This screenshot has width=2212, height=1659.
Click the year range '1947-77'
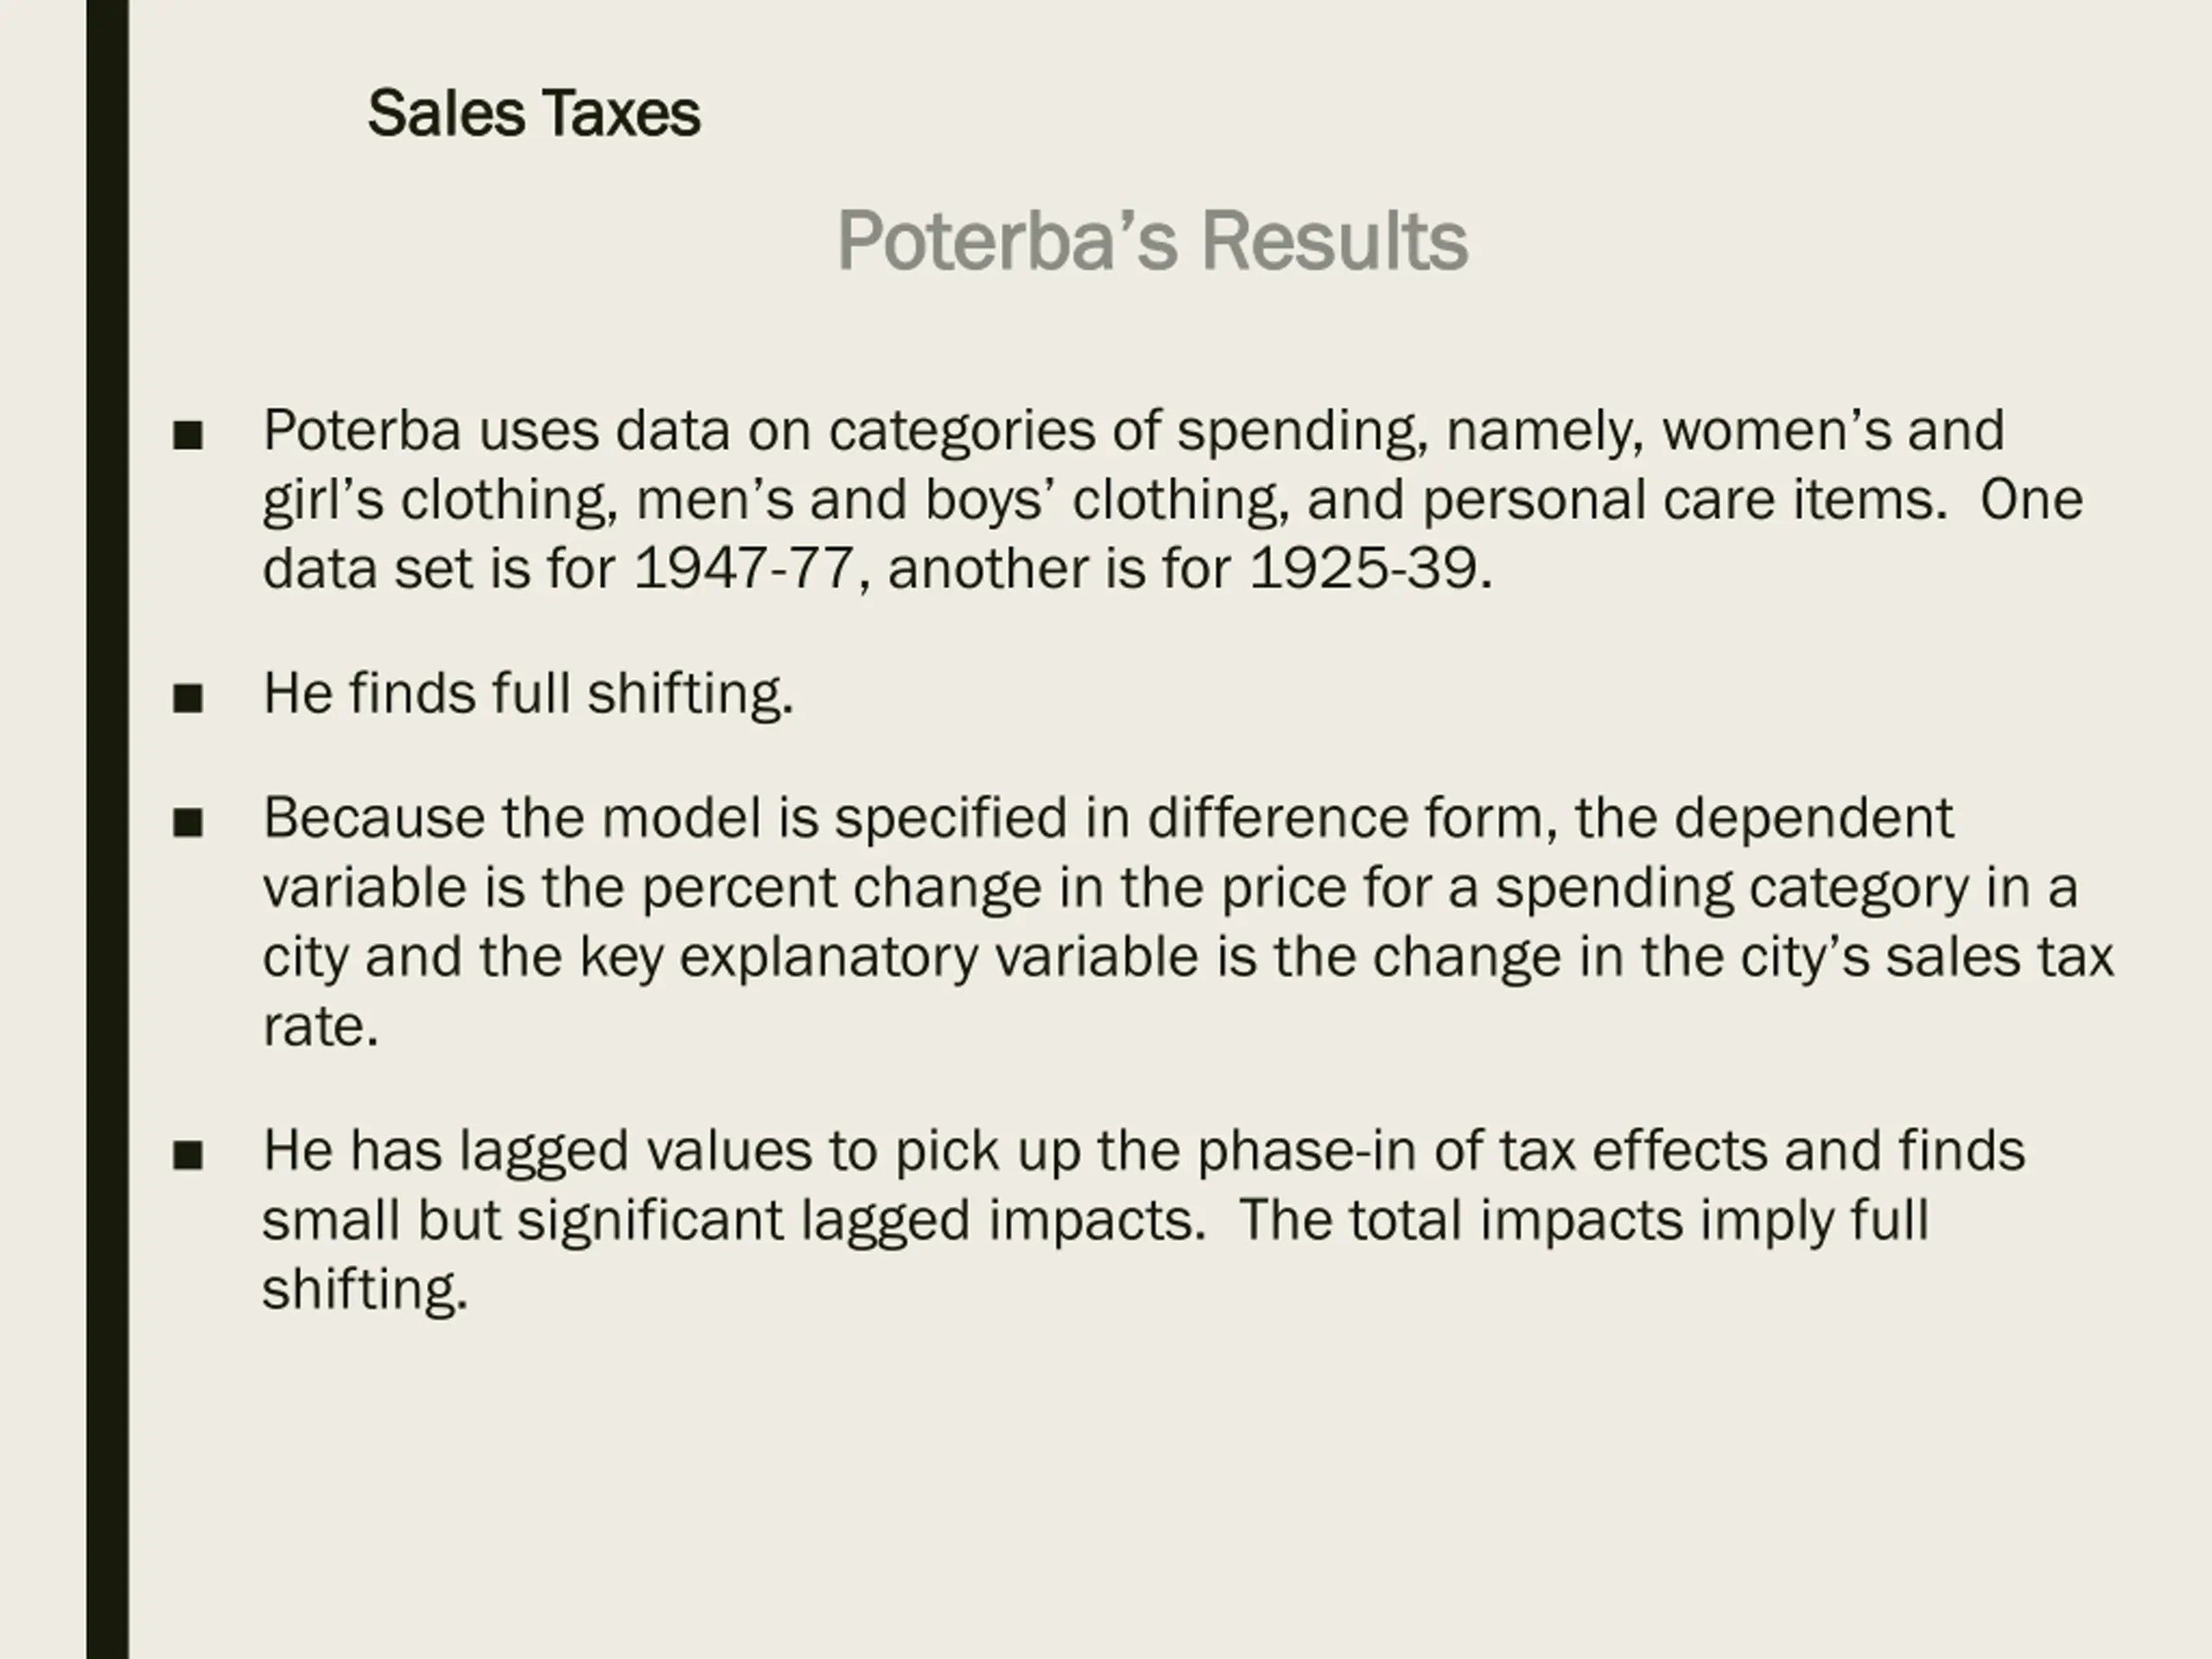click(745, 568)
